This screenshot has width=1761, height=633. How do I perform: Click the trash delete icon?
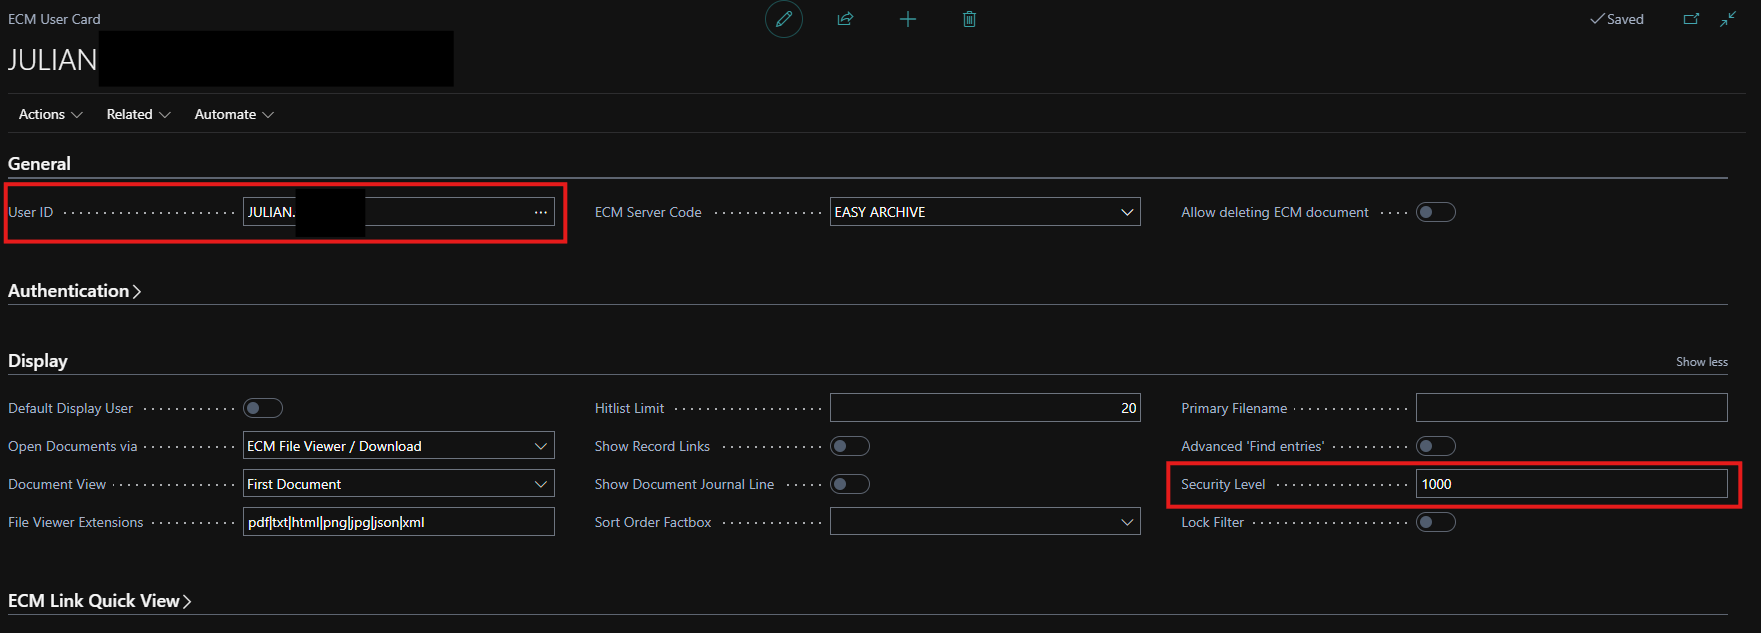point(969,19)
